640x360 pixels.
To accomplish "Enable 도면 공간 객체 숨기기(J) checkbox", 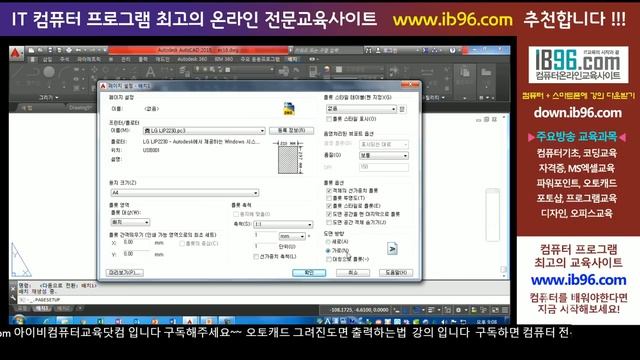I will (329, 222).
